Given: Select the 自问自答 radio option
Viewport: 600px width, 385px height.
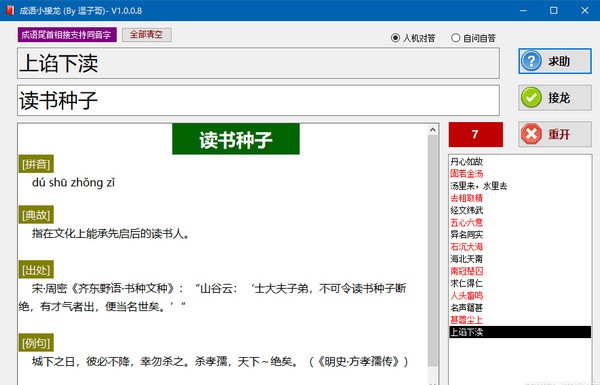Looking at the screenshot, I should point(473,38).
